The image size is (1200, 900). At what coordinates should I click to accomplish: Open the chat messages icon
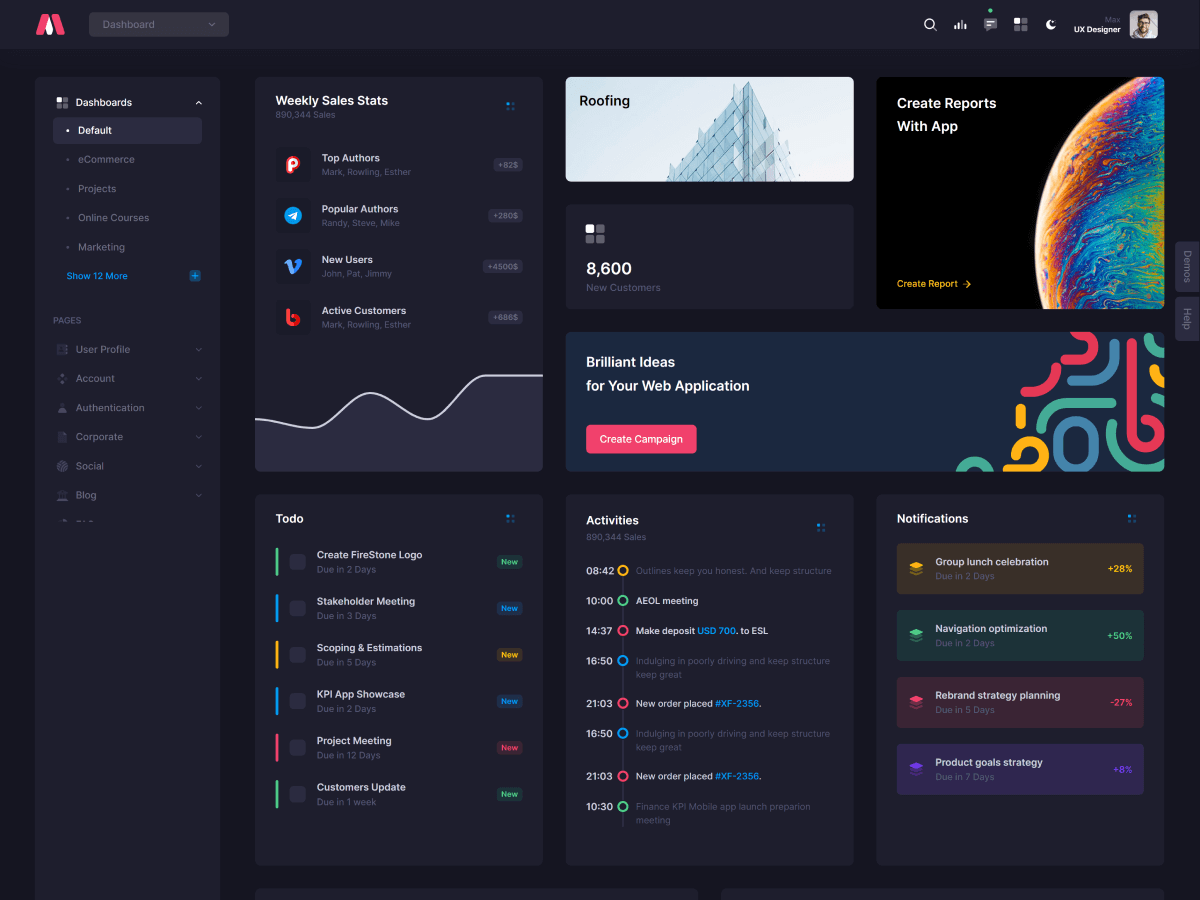tap(990, 25)
